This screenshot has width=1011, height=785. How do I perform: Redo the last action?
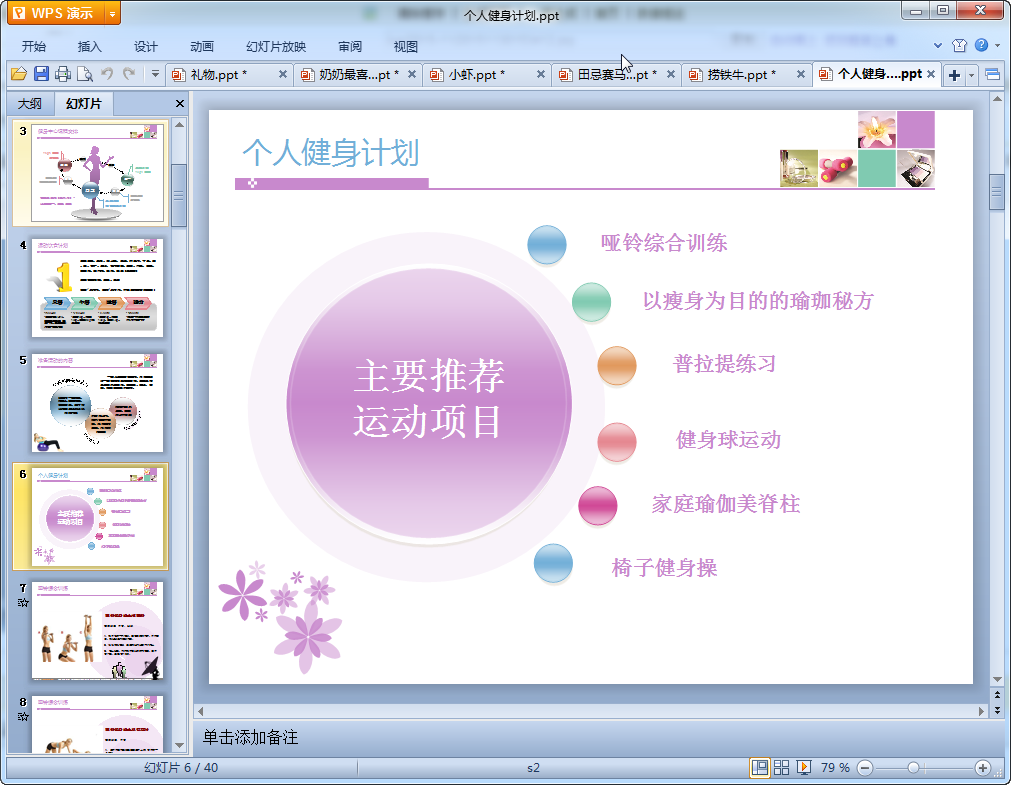(x=129, y=74)
